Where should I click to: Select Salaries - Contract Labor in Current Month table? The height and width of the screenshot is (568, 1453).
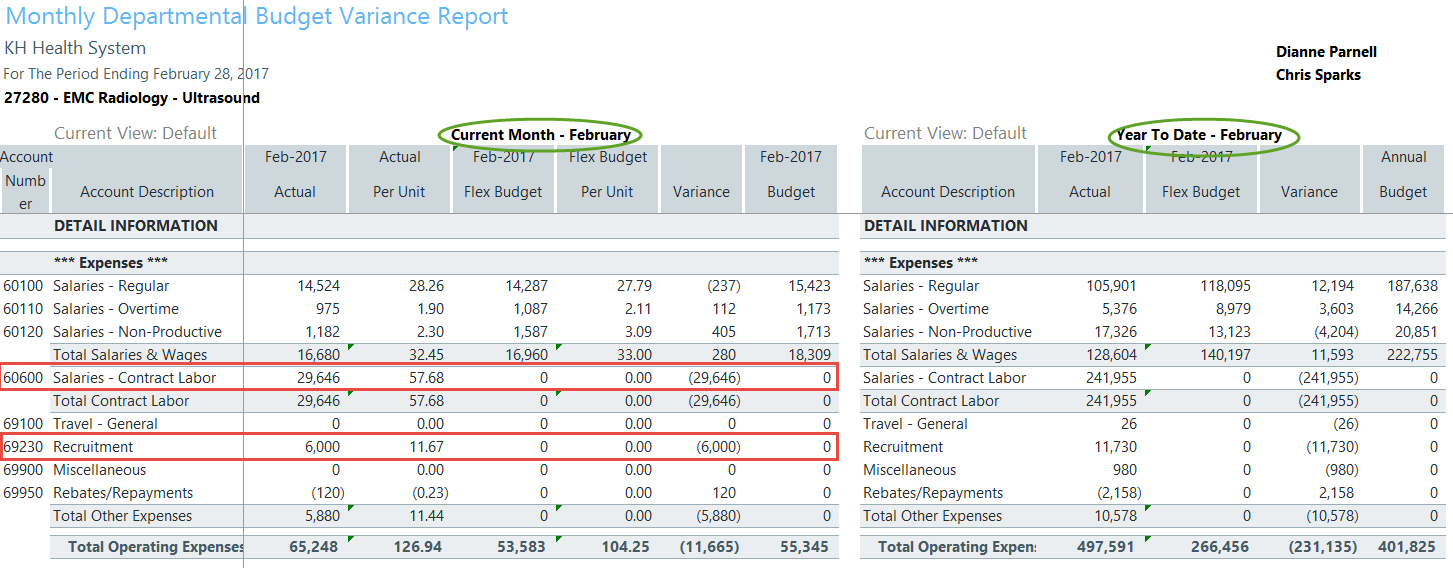click(134, 378)
